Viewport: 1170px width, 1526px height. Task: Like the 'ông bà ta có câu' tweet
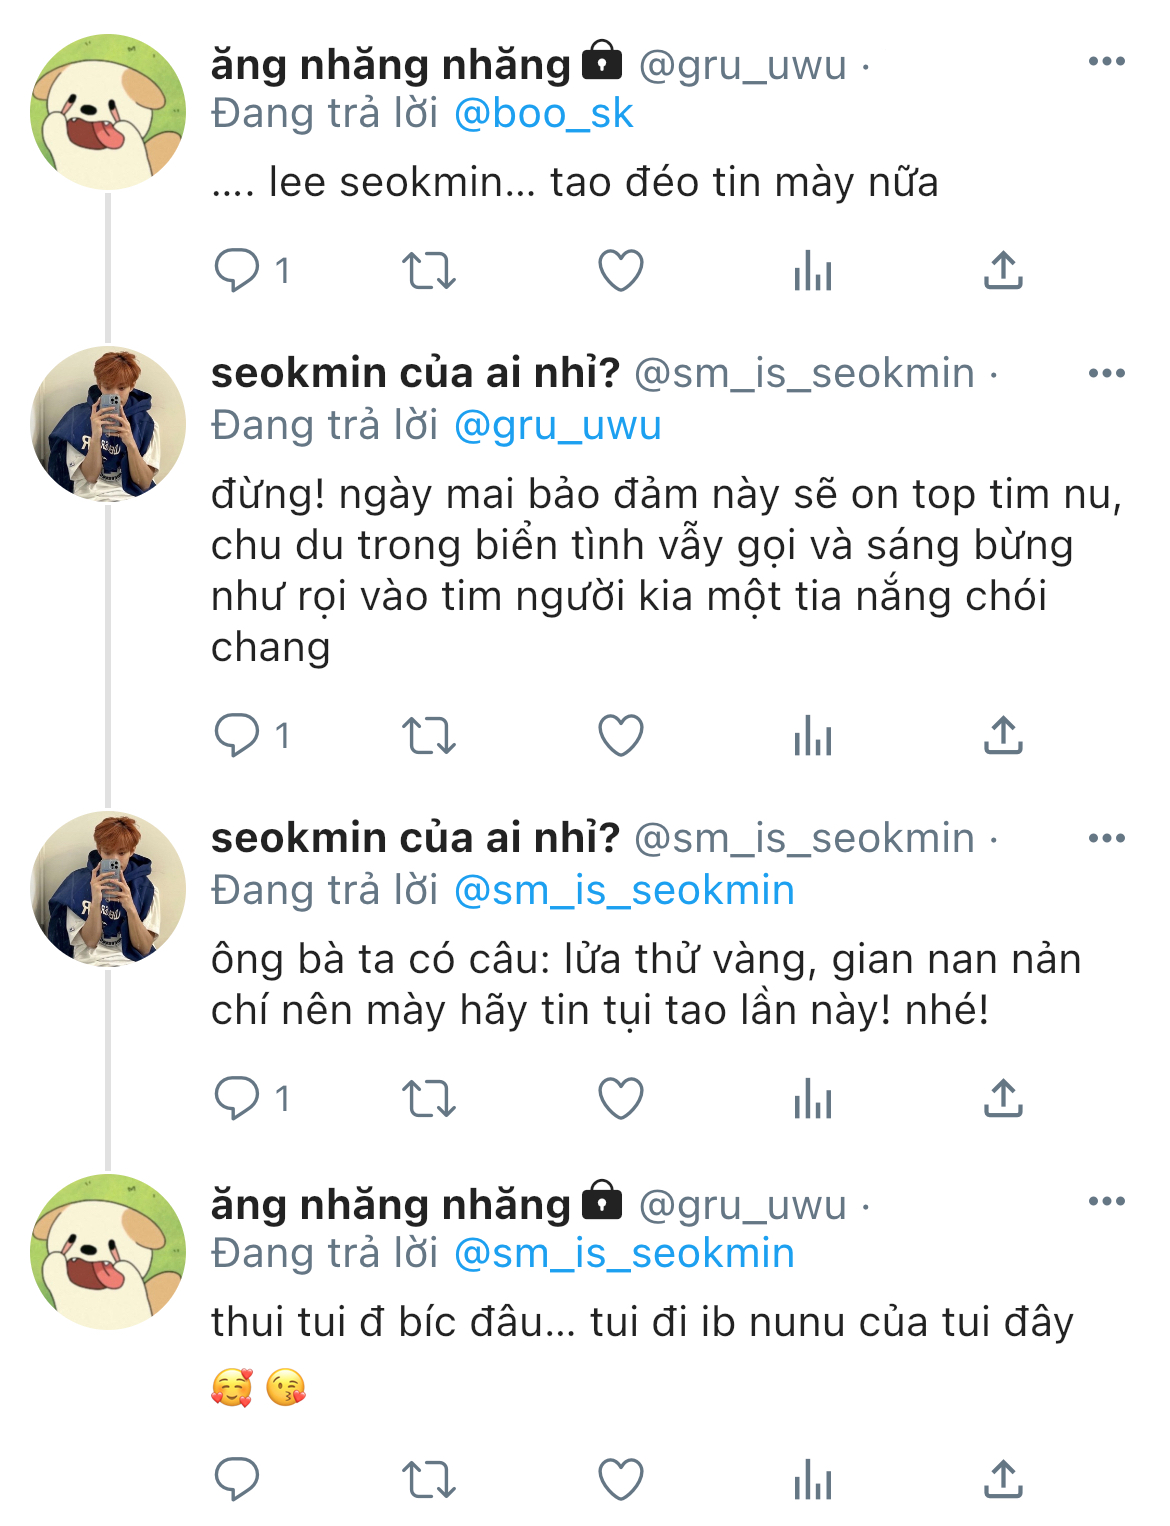(x=620, y=1099)
